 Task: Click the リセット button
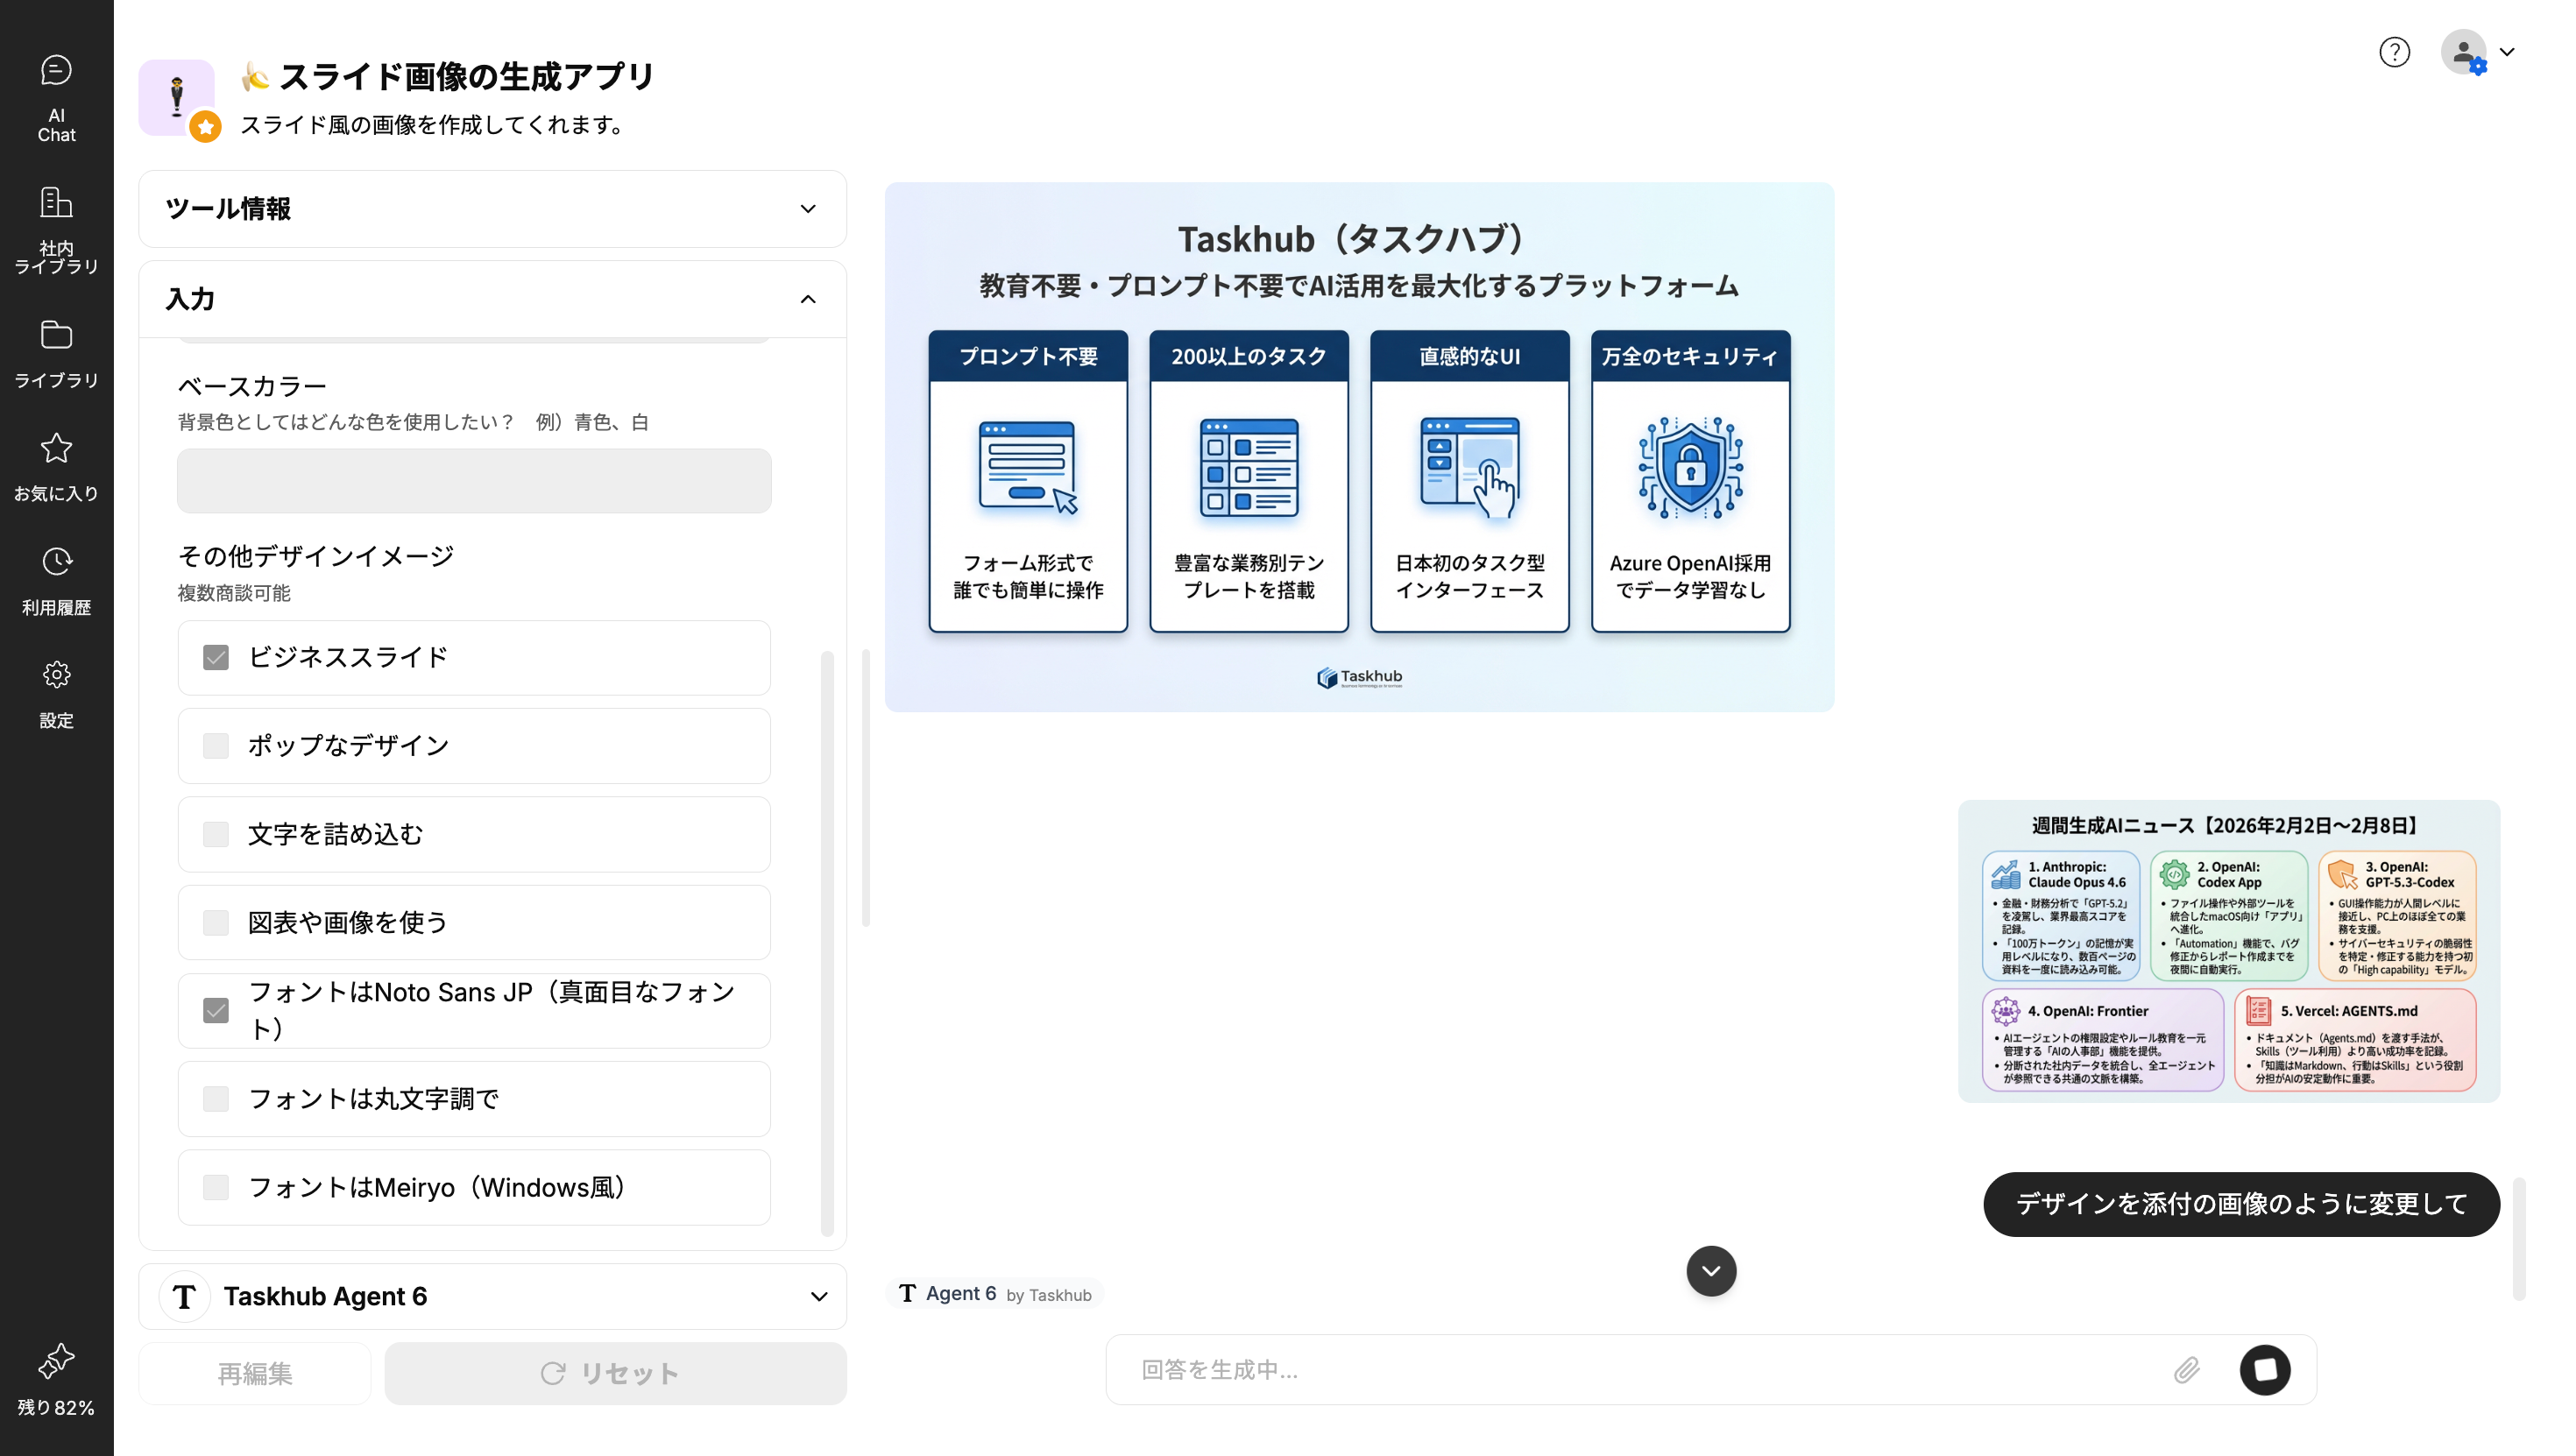[x=615, y=1373]
